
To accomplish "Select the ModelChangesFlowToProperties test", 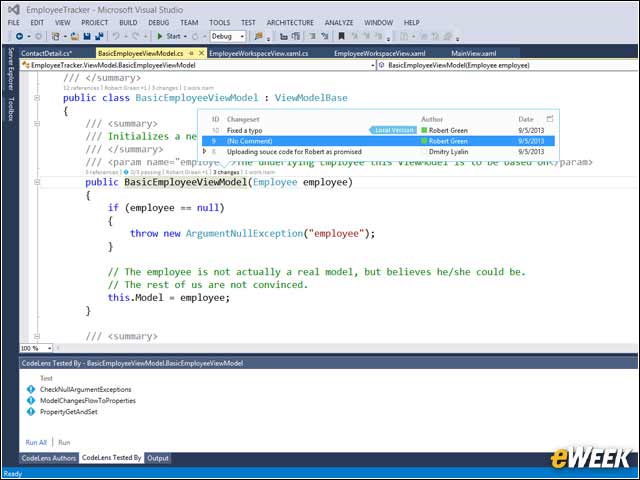I will pos(88,401).
